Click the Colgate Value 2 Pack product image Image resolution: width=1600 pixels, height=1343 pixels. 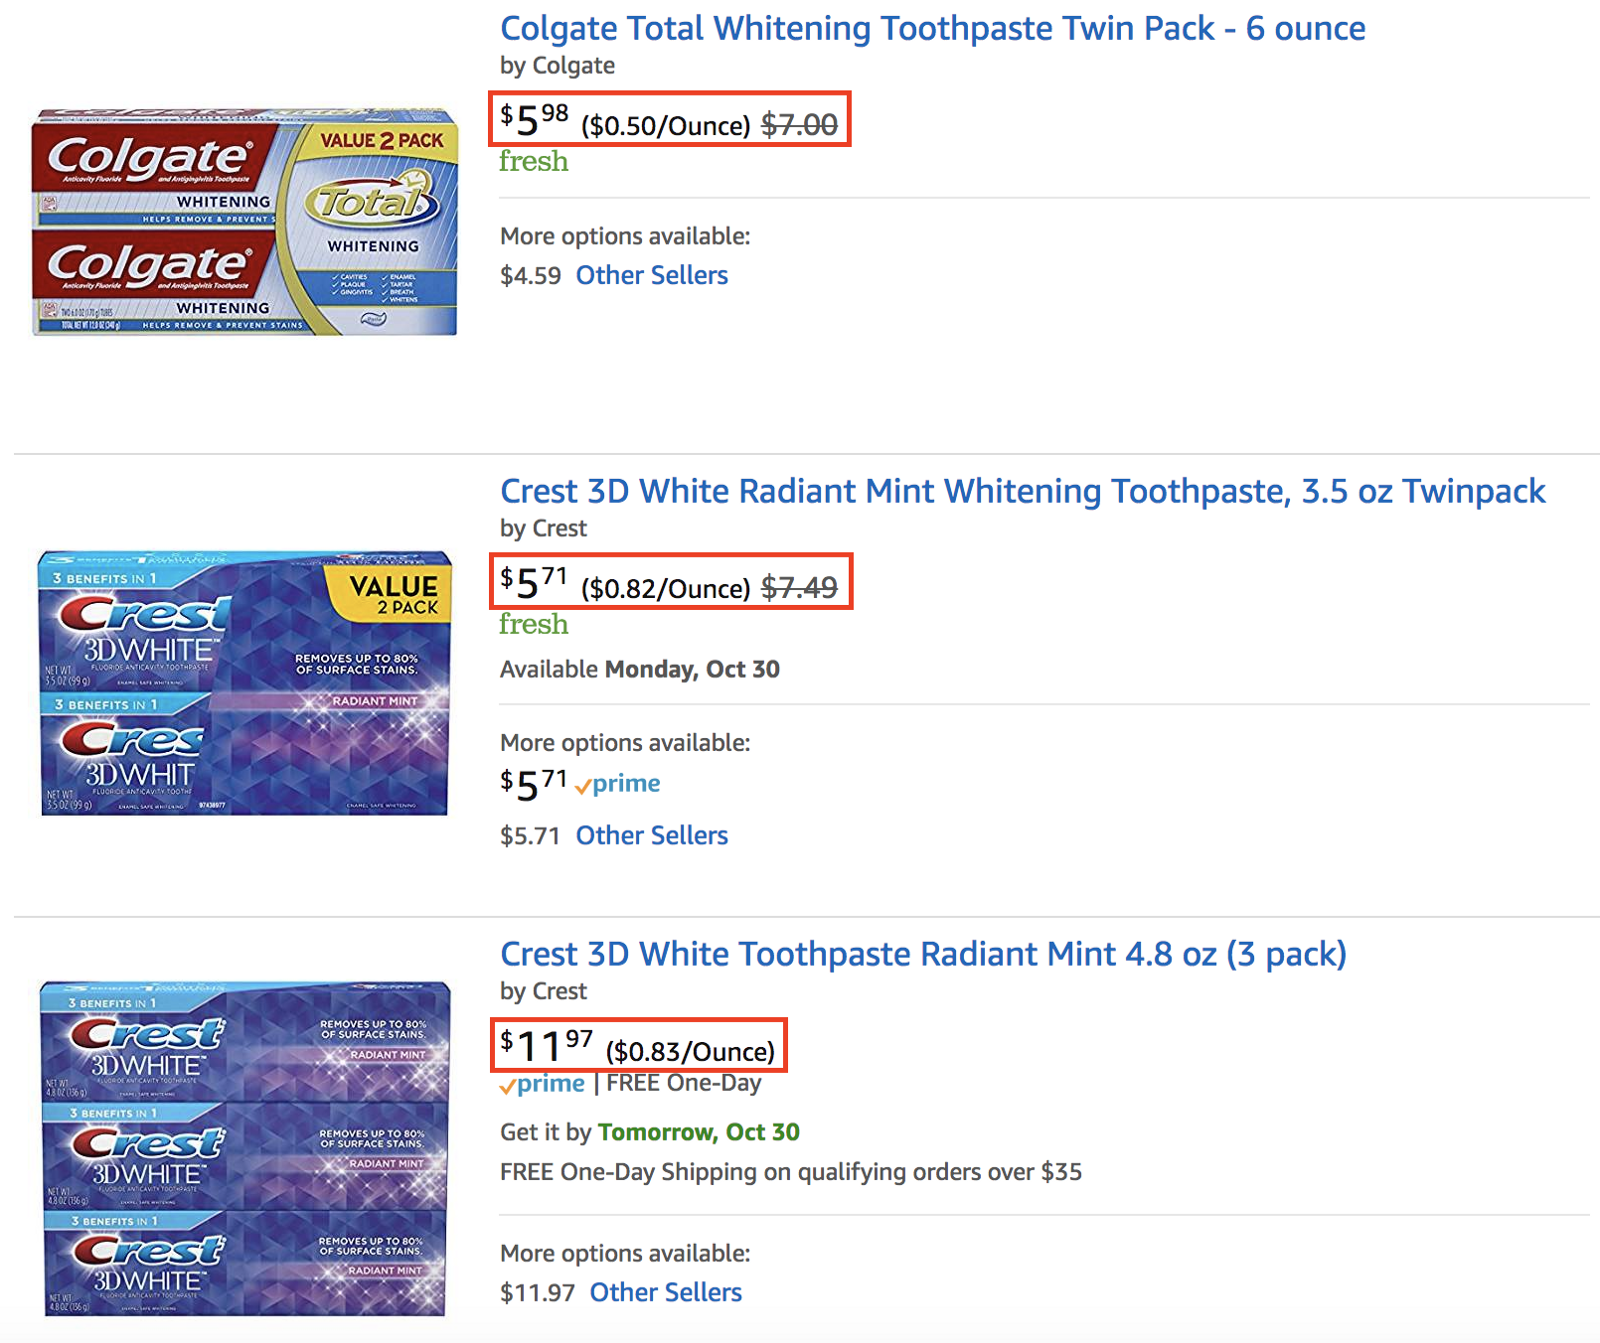click(245, 222)
